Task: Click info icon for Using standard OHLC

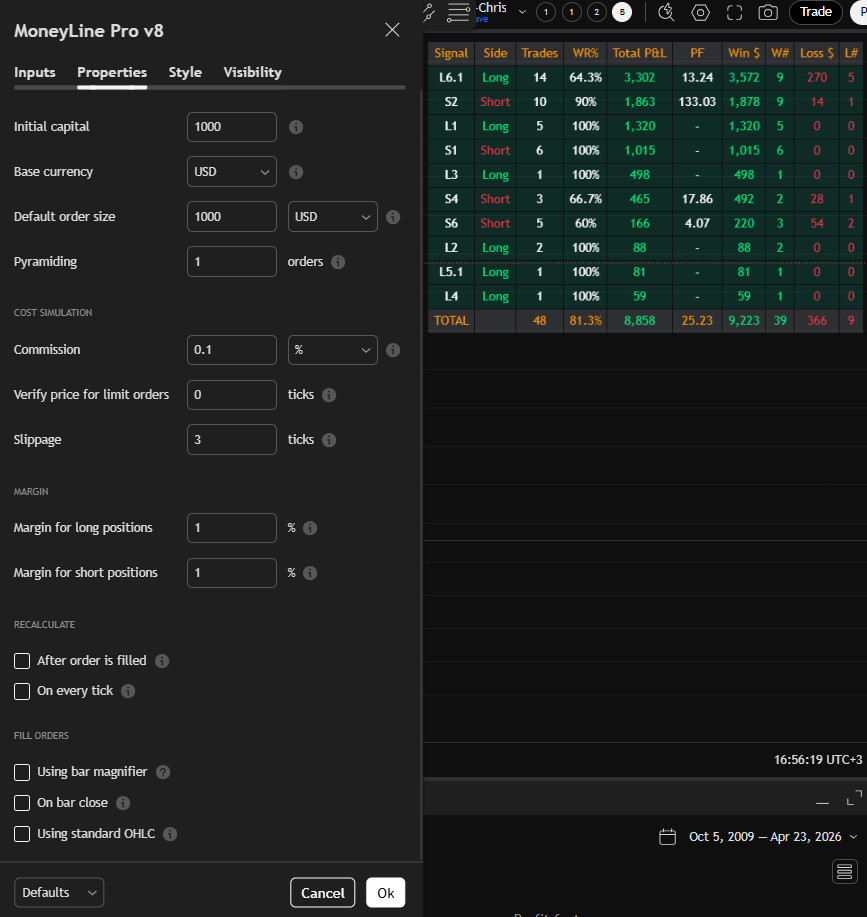Action: [170, 834]
